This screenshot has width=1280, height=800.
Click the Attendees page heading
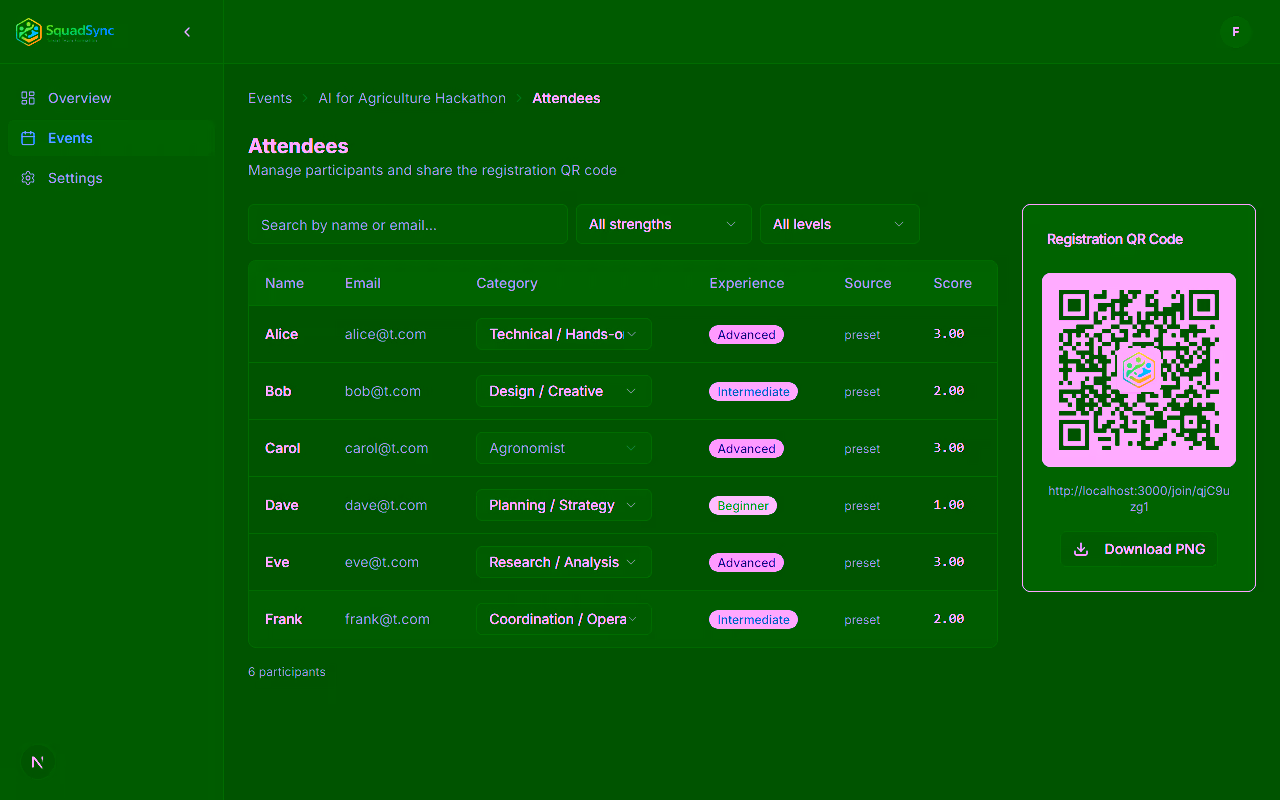pyautogui.click(x=298, y=146)
